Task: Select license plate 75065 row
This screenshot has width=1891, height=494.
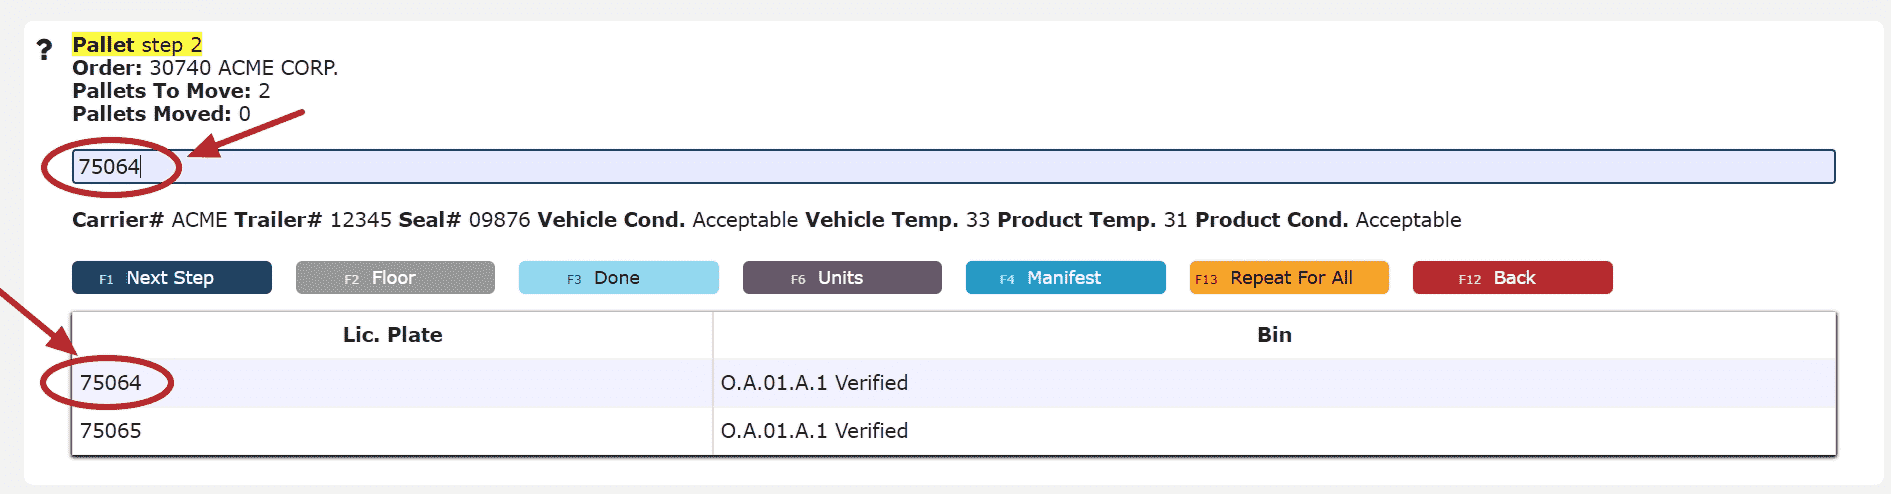Action: coord(954,431)
